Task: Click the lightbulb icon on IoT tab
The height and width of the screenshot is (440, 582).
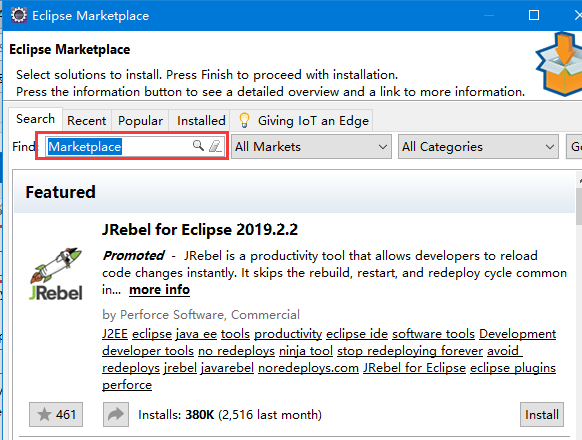Action: pos(244,120)
